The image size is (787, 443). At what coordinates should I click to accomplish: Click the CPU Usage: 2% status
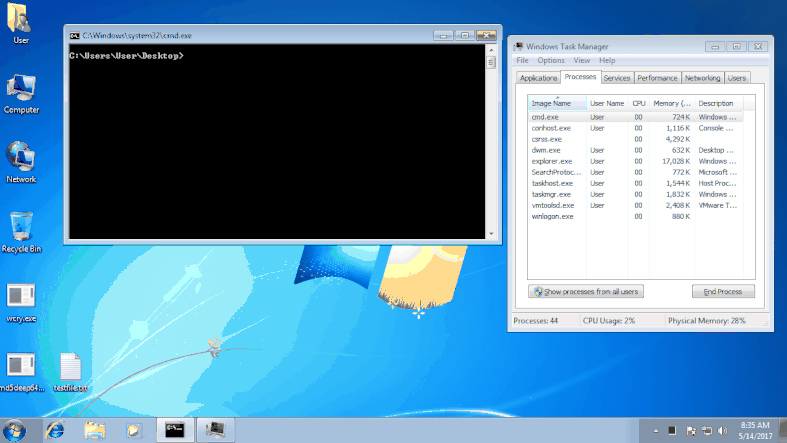pos(609,321)
